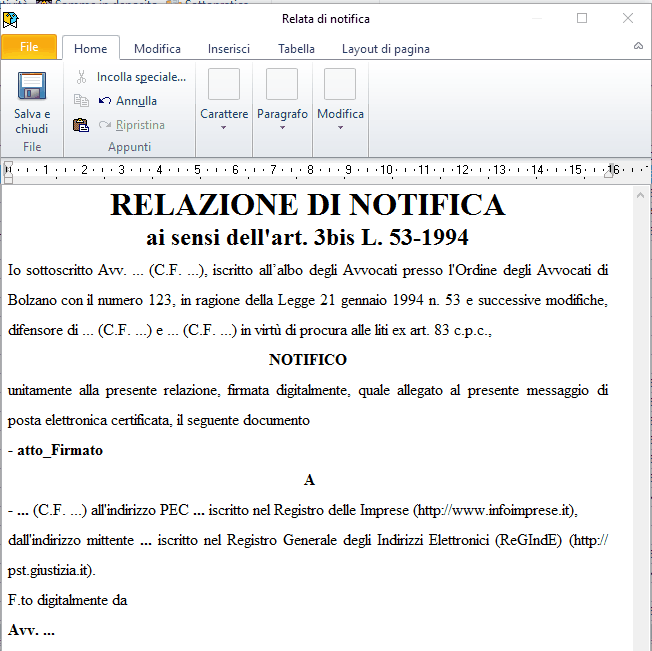Click the centered letter A heading

[x=309, y=480]
